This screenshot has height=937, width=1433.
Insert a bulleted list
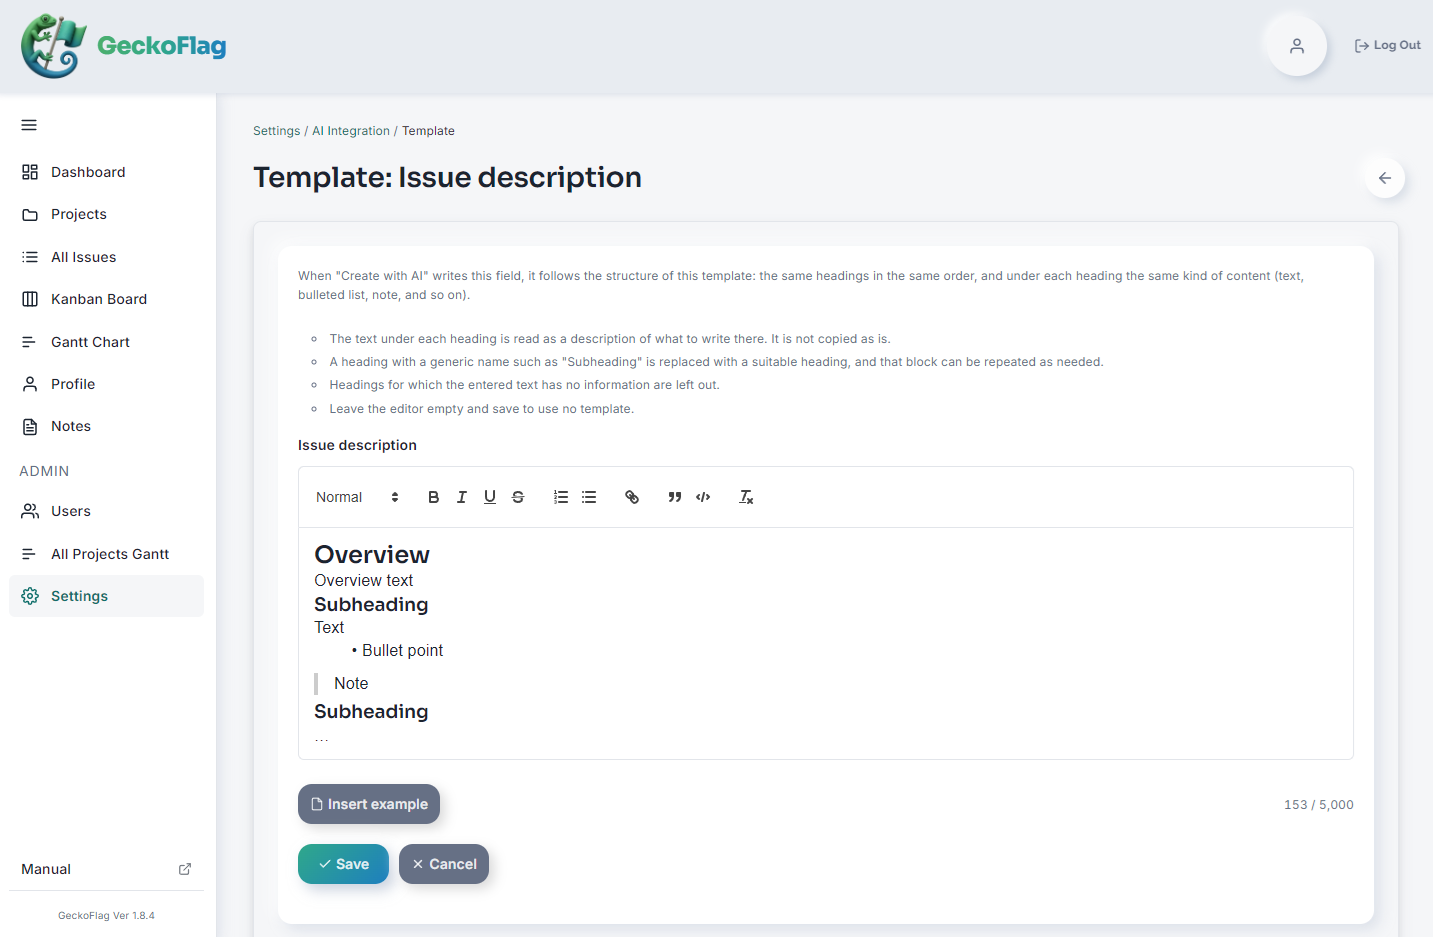[x=589, y=497]
